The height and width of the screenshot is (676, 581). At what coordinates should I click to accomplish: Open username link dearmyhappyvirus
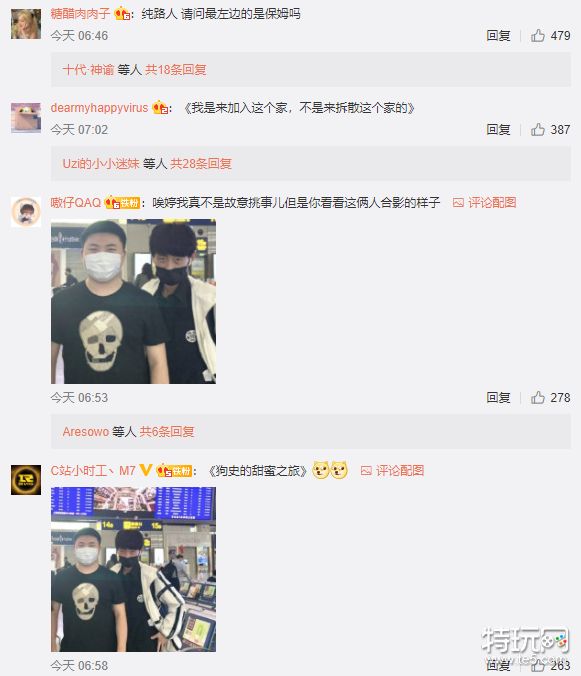tap(99, 108)
